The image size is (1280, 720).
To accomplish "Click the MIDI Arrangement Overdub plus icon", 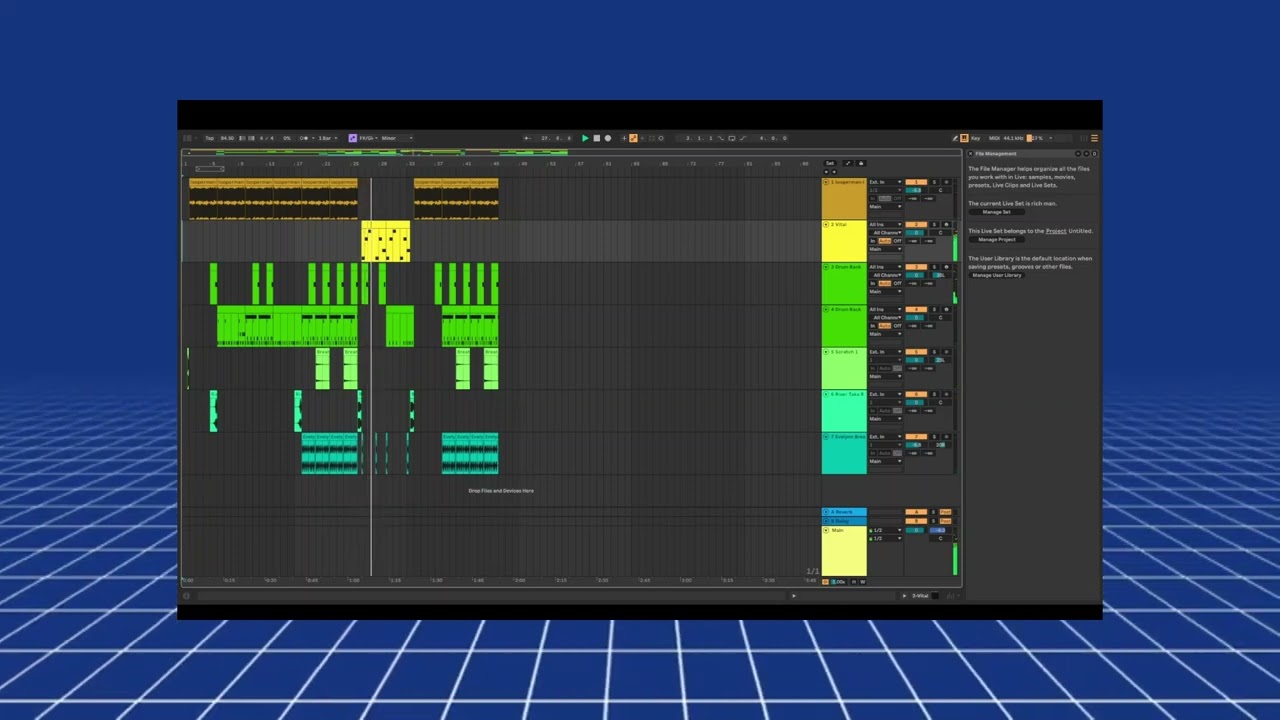I will [623, 138].
